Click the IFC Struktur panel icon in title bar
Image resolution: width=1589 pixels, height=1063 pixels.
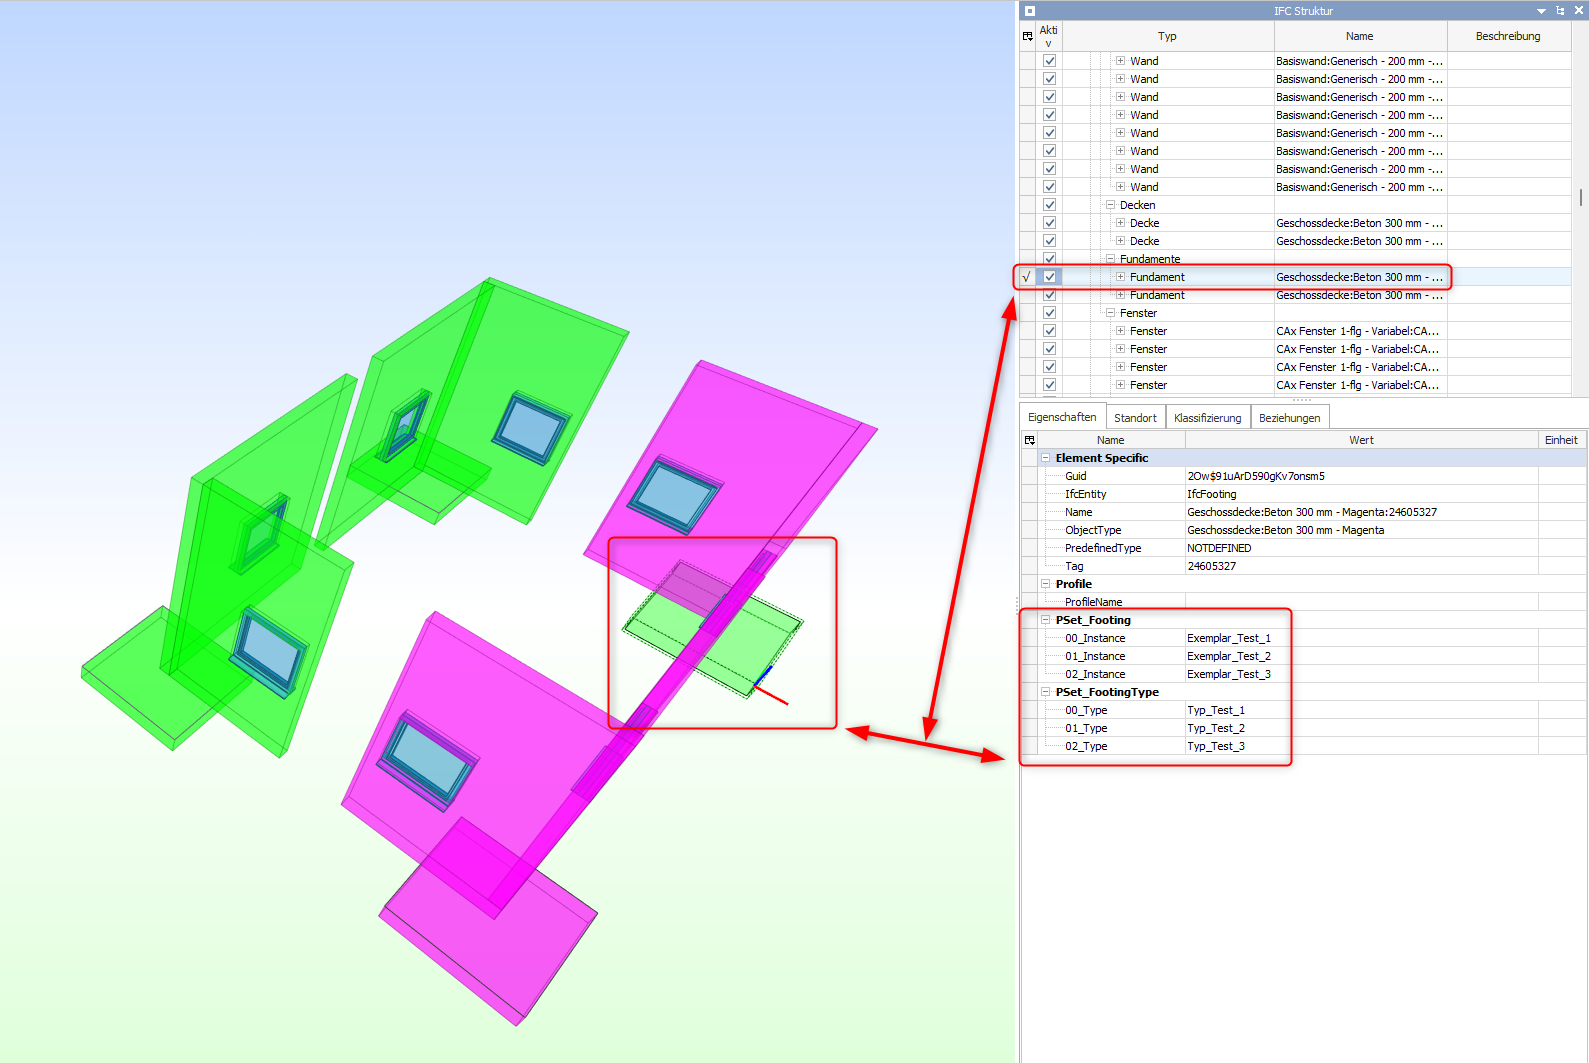tap(1030, 11)
